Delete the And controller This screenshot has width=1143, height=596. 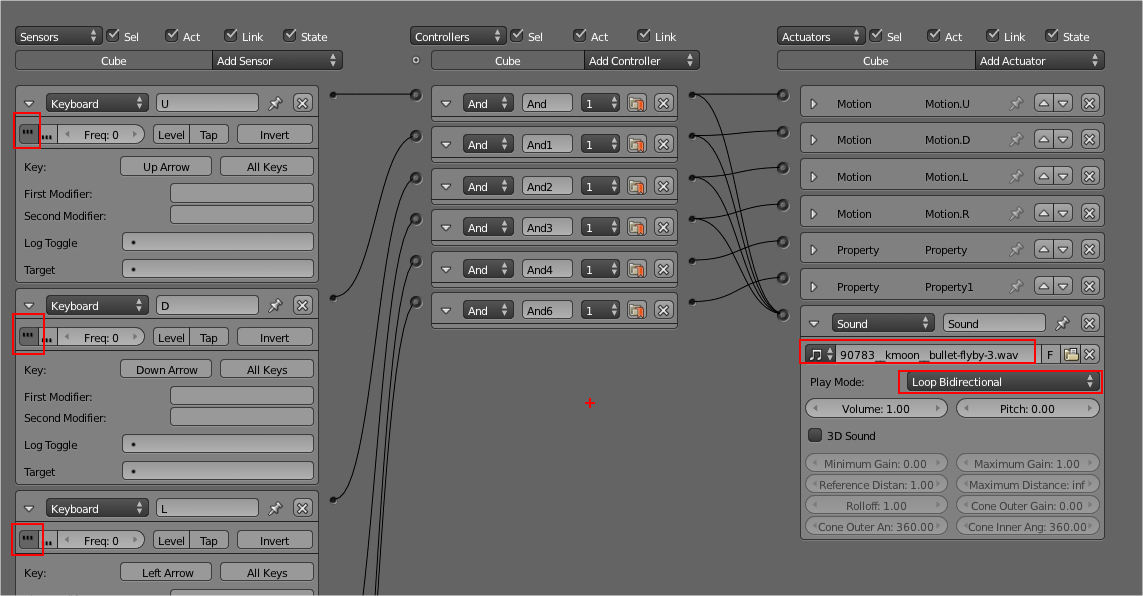click(x=663, y=103)
